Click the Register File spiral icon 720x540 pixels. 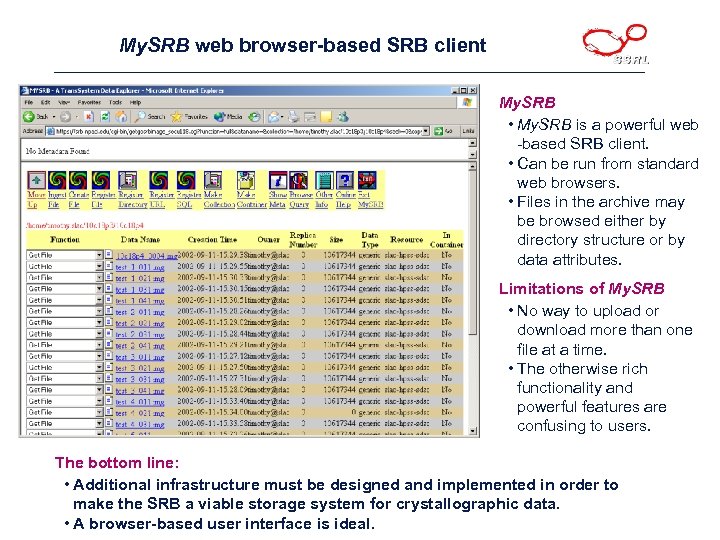tap(101, 180)
